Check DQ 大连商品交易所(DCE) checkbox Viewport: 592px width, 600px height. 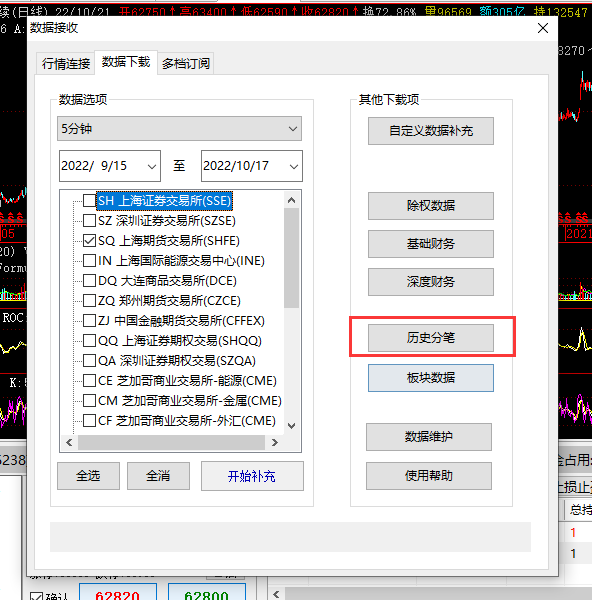(89, 280)
